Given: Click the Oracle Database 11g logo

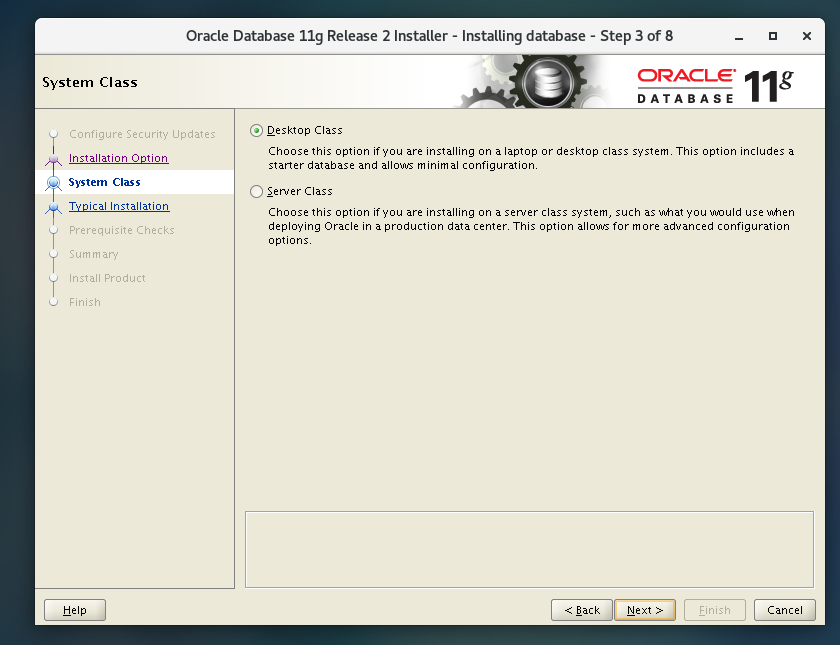Looking at the screenshot, I should pos(715,85).
